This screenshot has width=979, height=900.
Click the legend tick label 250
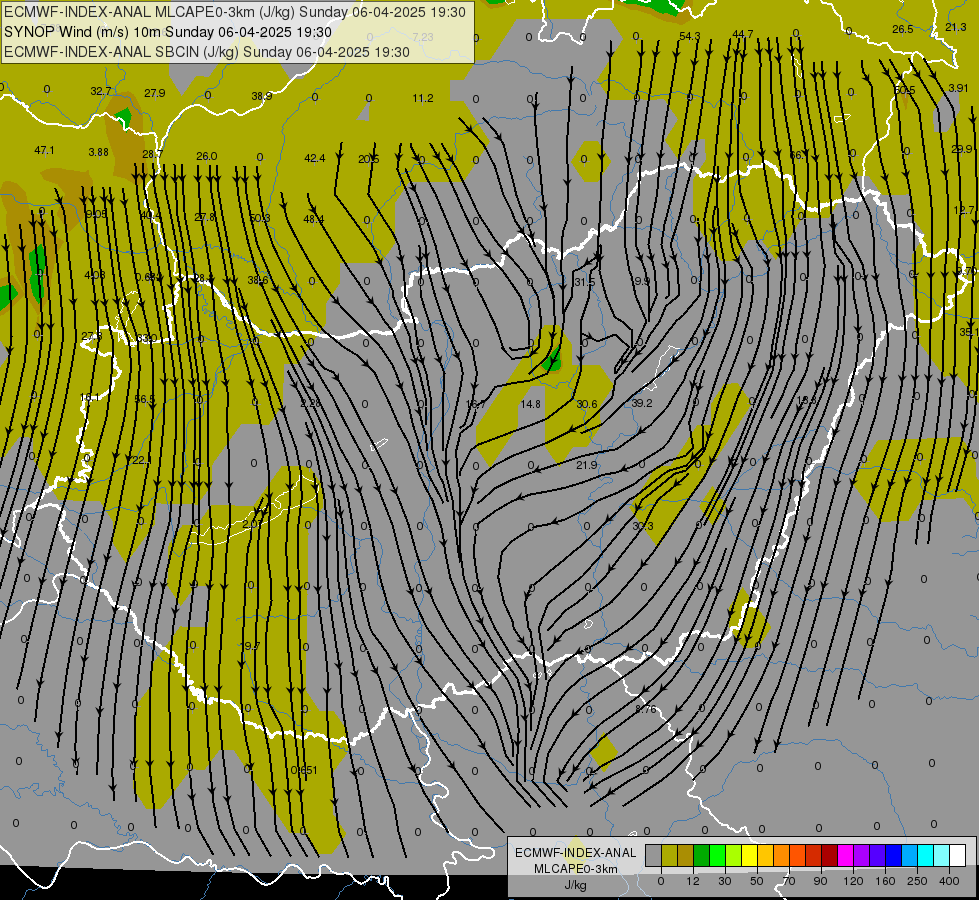pyautogui.click(x=917, y=881)
